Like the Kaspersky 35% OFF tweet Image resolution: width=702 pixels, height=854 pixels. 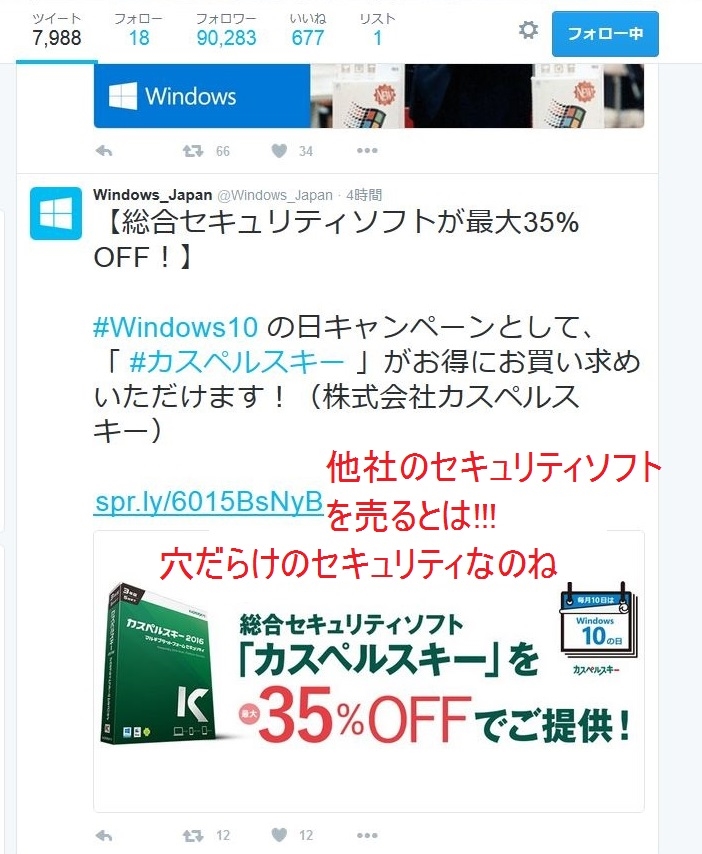point(279,834)
